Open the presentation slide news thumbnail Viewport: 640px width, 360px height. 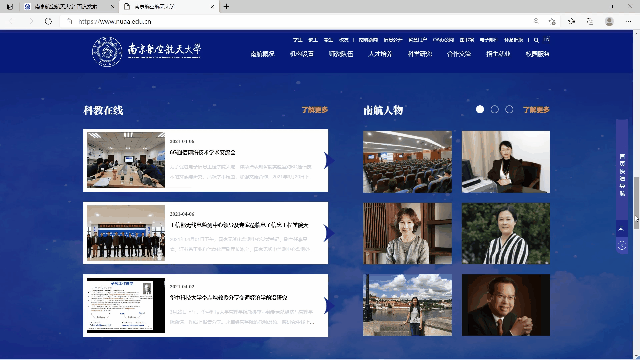(x=126, y=305)
